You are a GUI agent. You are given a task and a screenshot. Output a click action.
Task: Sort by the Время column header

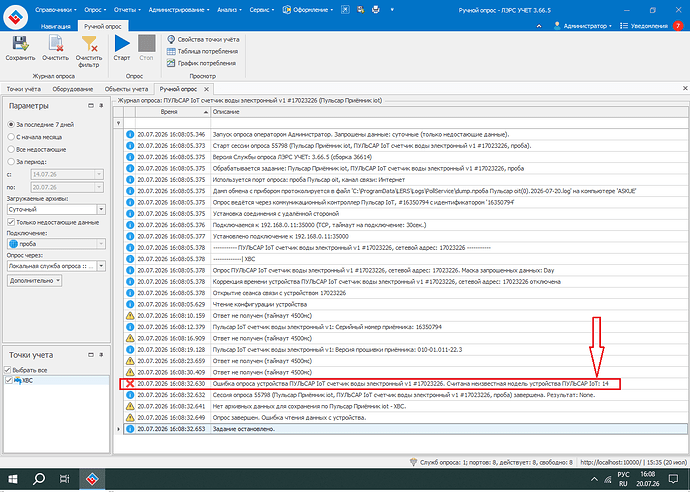[x=173, y=112]
